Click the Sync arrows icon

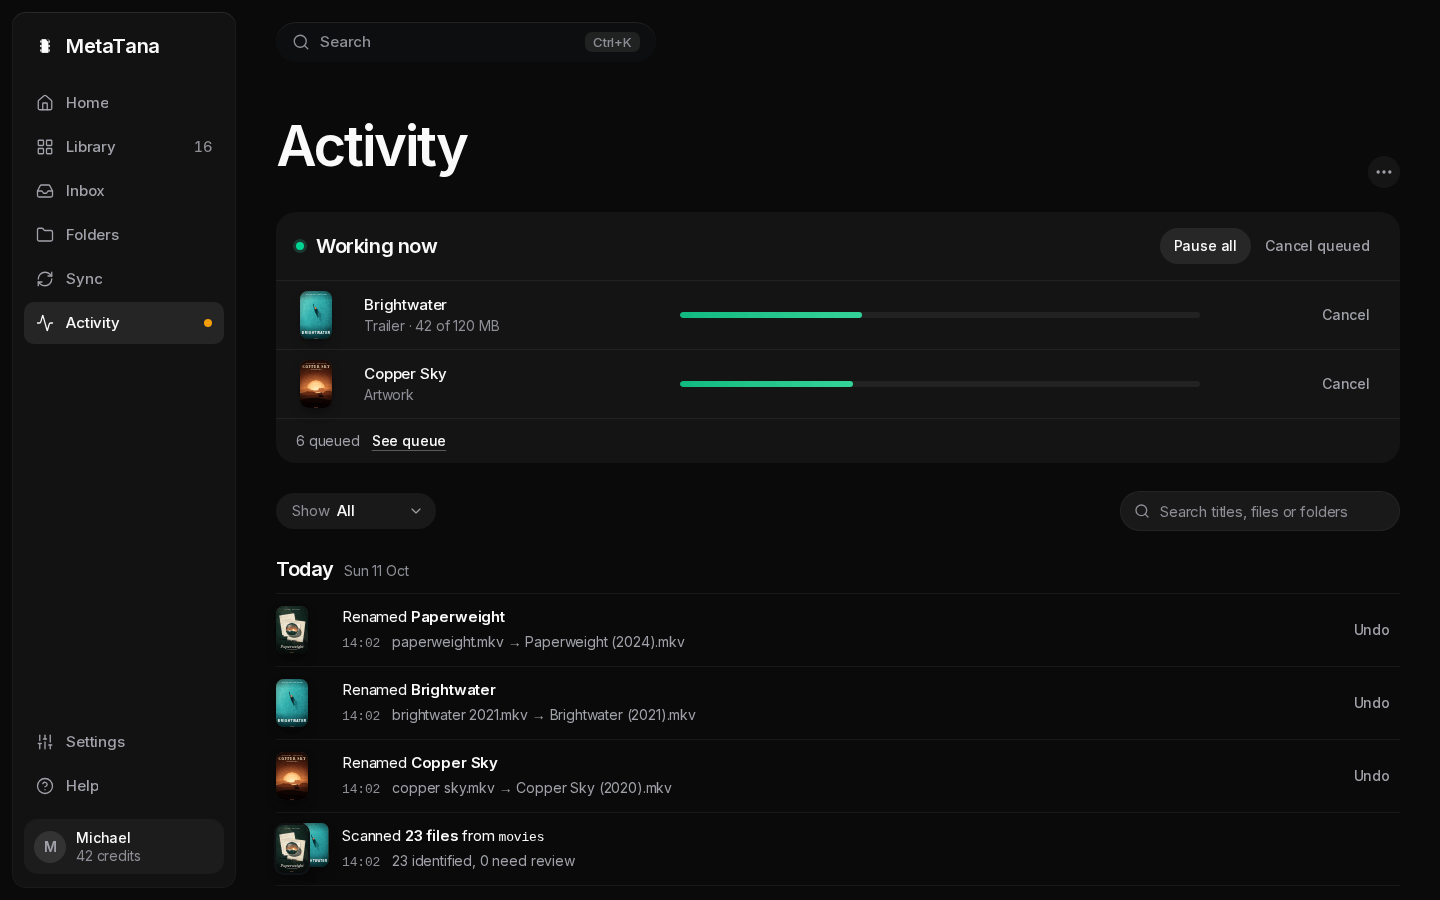coord(45,279)
